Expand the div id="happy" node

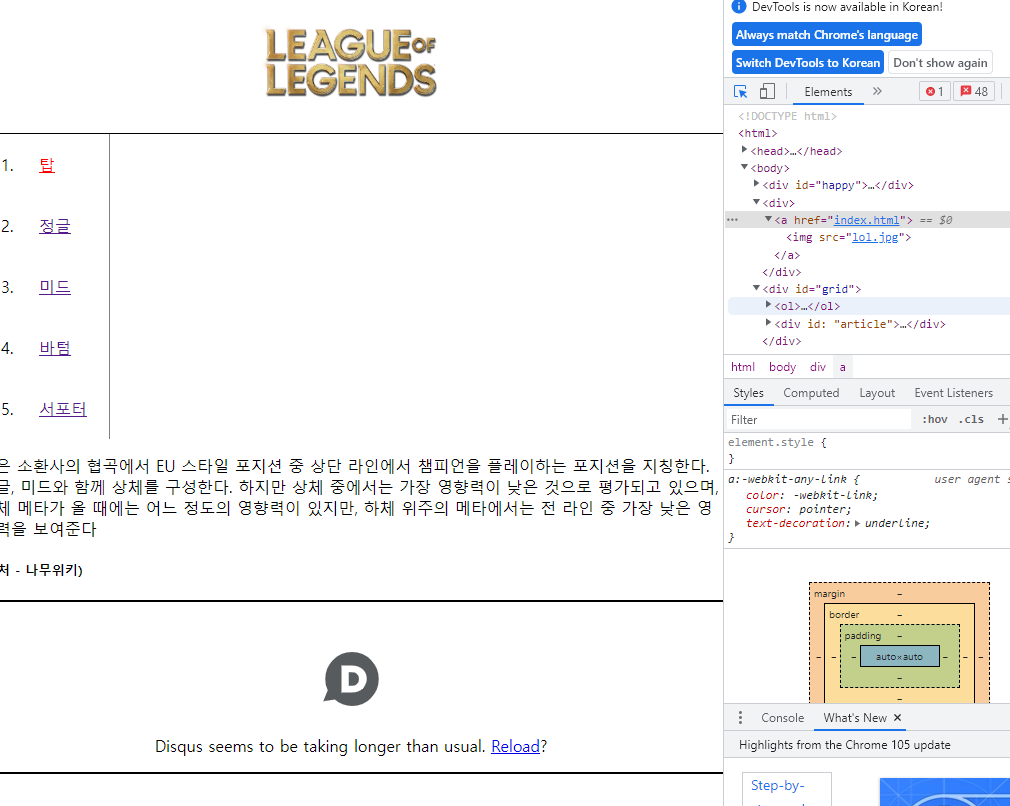757,184
